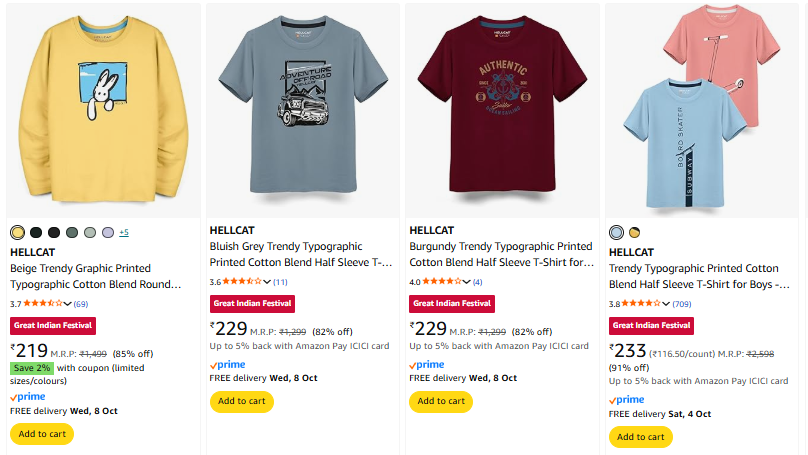This screenshot has height=455, width=808.
Task: Click the Great Indian Festival badge on the burgundy T-shirt
Action: pyautogui.click(x=452, y=303)
